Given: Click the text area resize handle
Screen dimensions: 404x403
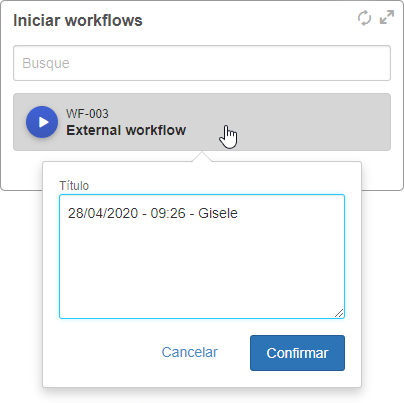Looking at the screenshot, I should 339,313.
